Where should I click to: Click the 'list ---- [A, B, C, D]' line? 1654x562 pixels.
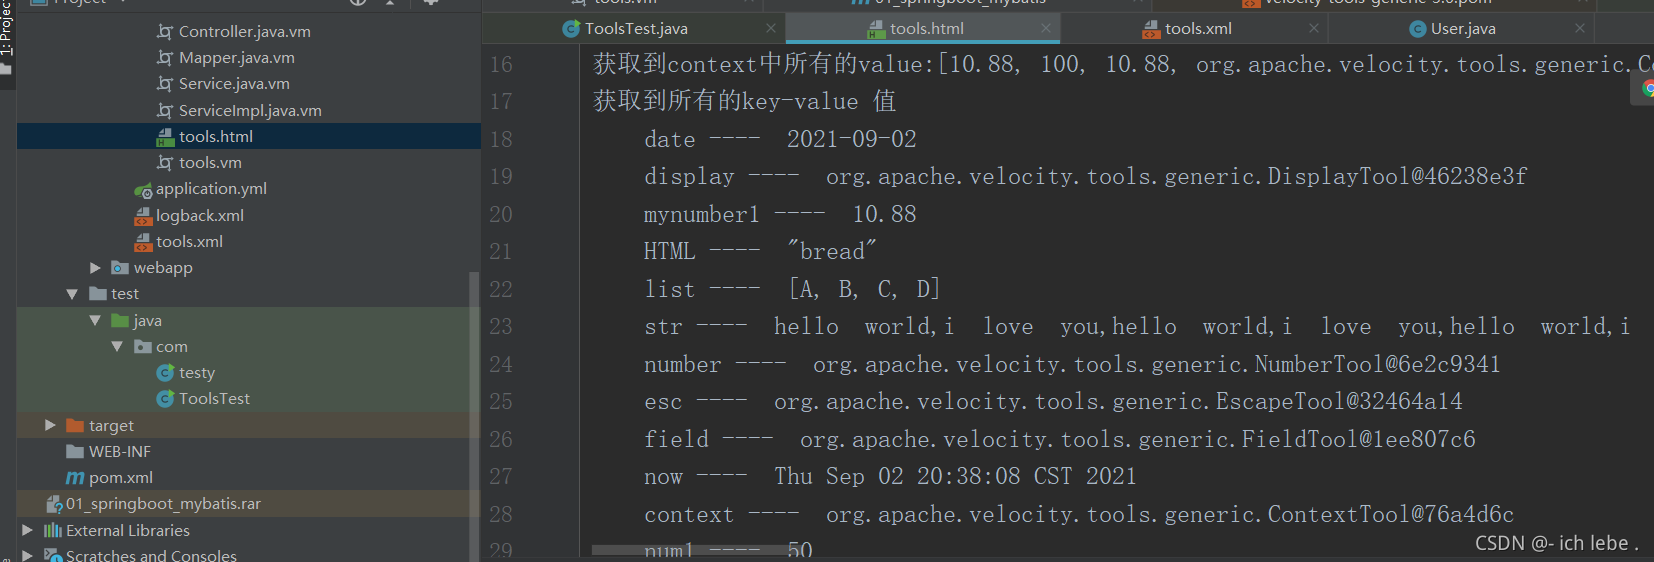click(792, 290)
